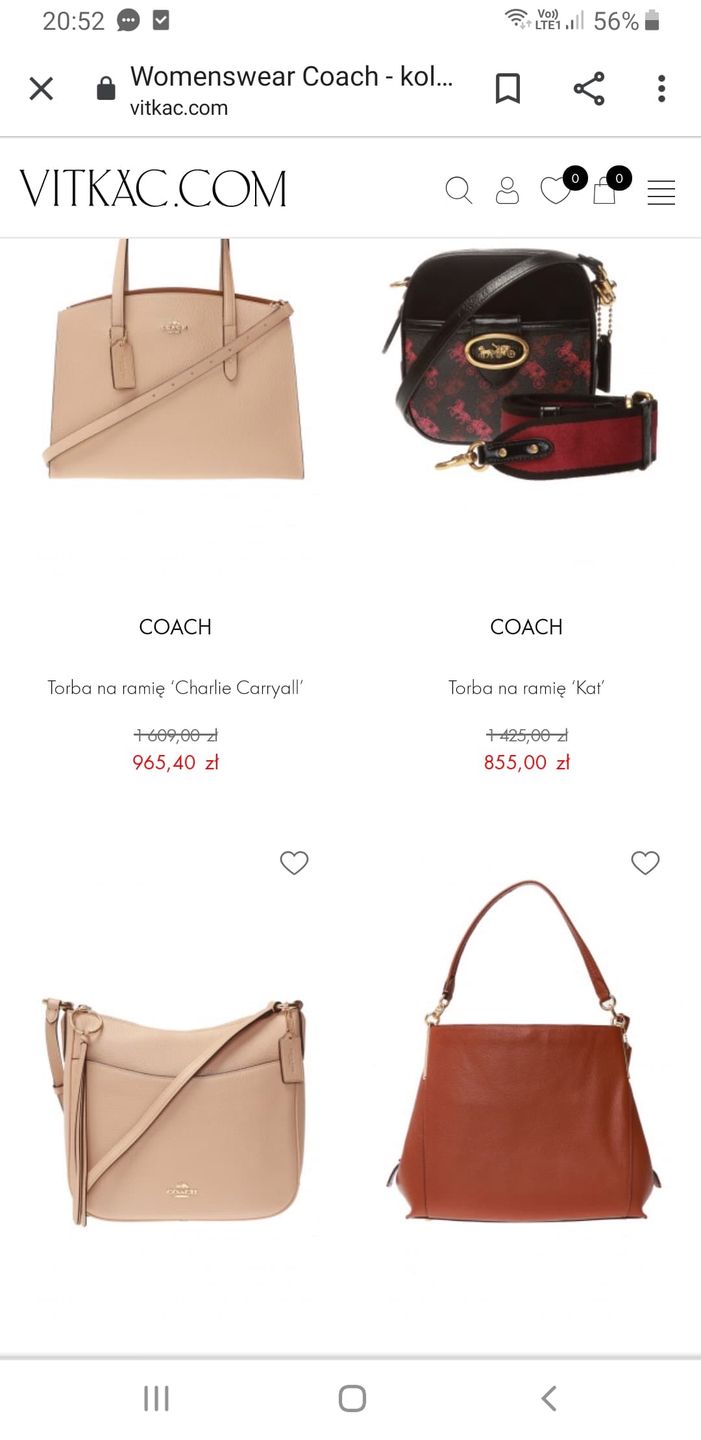Open the Torba na ramię 'Kat' link

point(526,688)
